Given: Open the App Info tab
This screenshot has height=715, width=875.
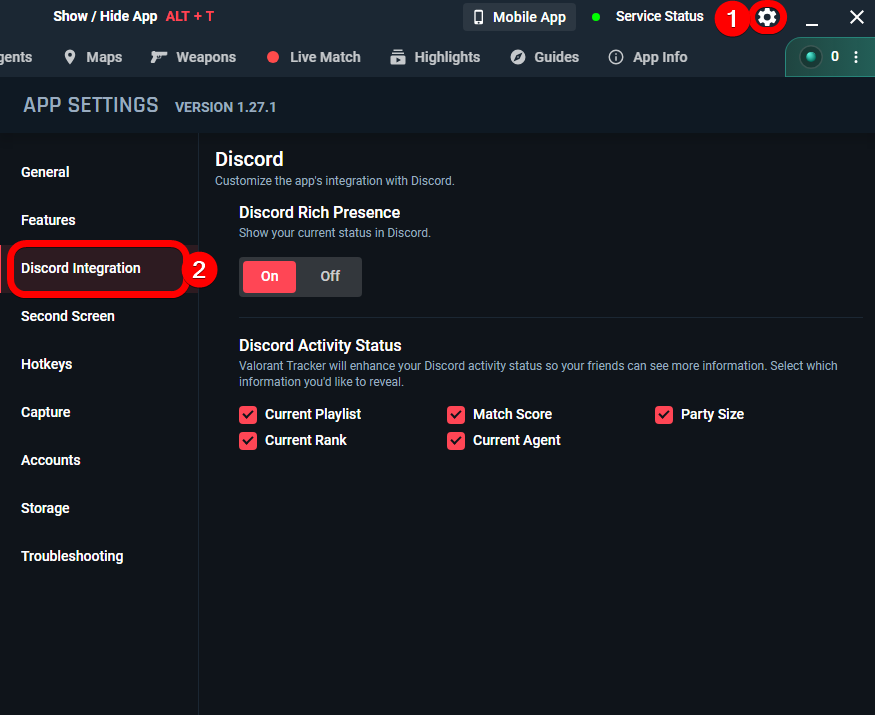Looking at the screenshot, I should (x=648, y=57).
